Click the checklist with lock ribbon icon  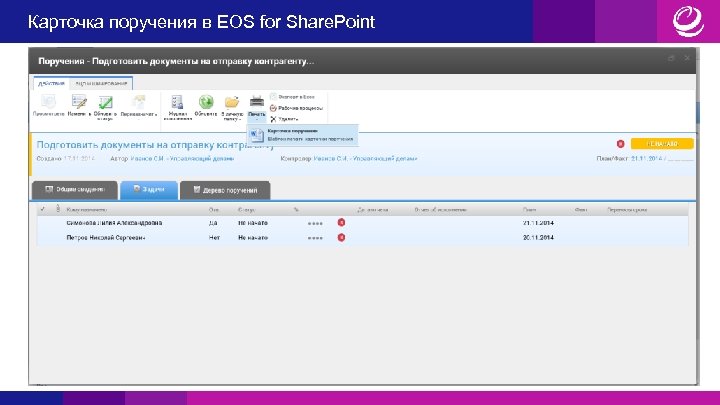(177, 102)
